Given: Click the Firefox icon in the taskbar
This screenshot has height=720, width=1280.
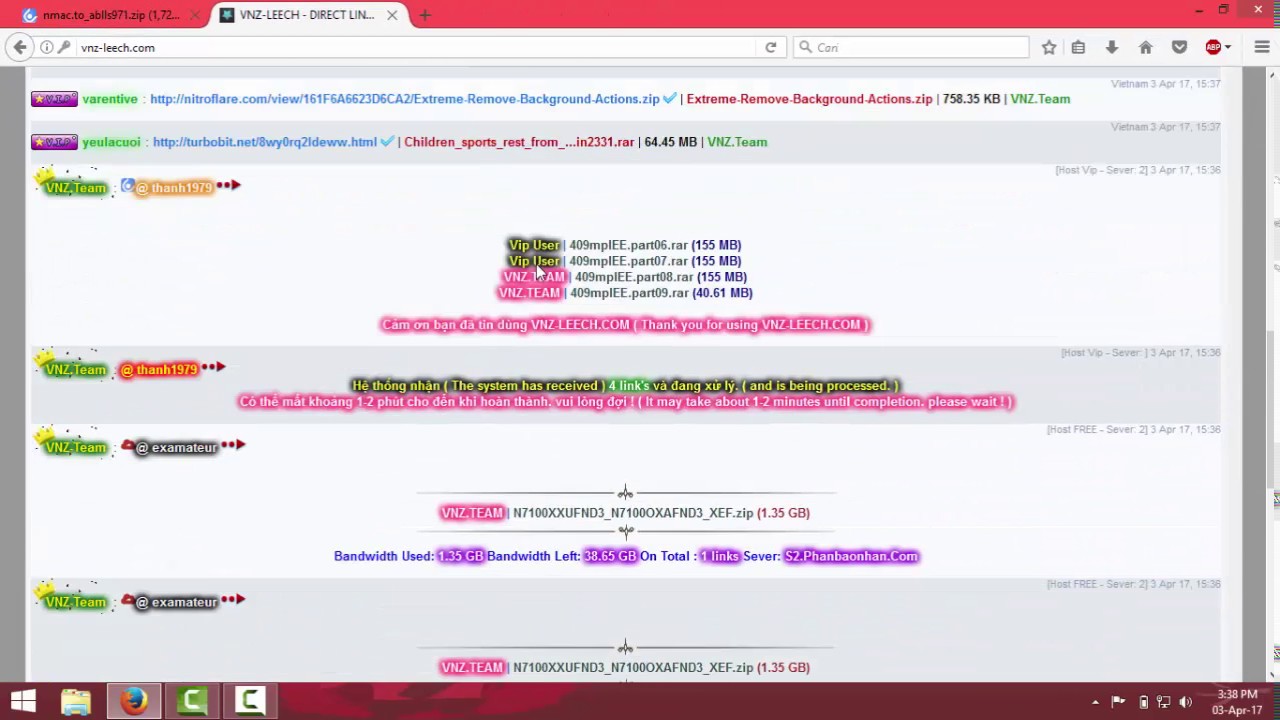Looking at the screenshot, I should 134,701.
